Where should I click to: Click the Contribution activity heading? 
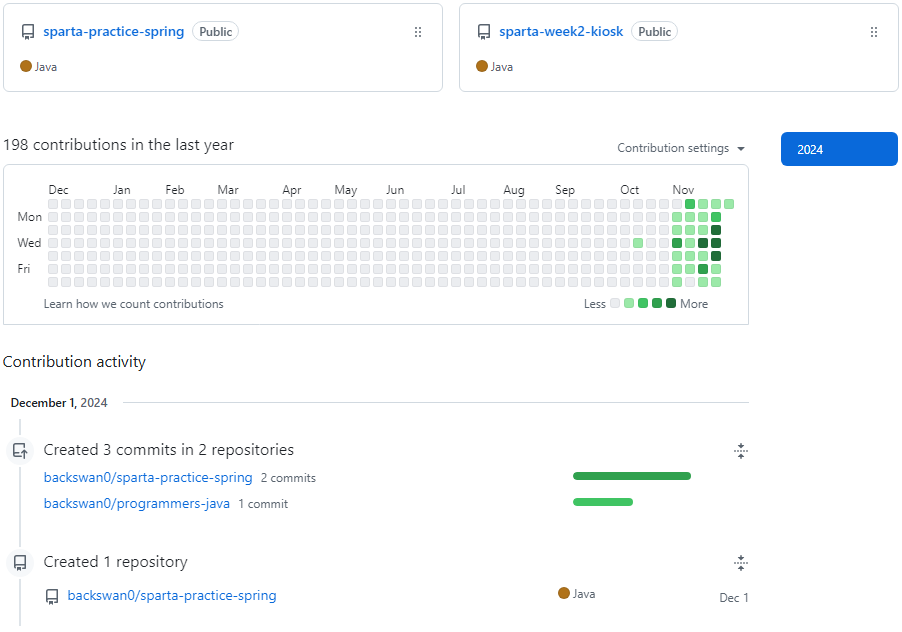click(74, 362)
